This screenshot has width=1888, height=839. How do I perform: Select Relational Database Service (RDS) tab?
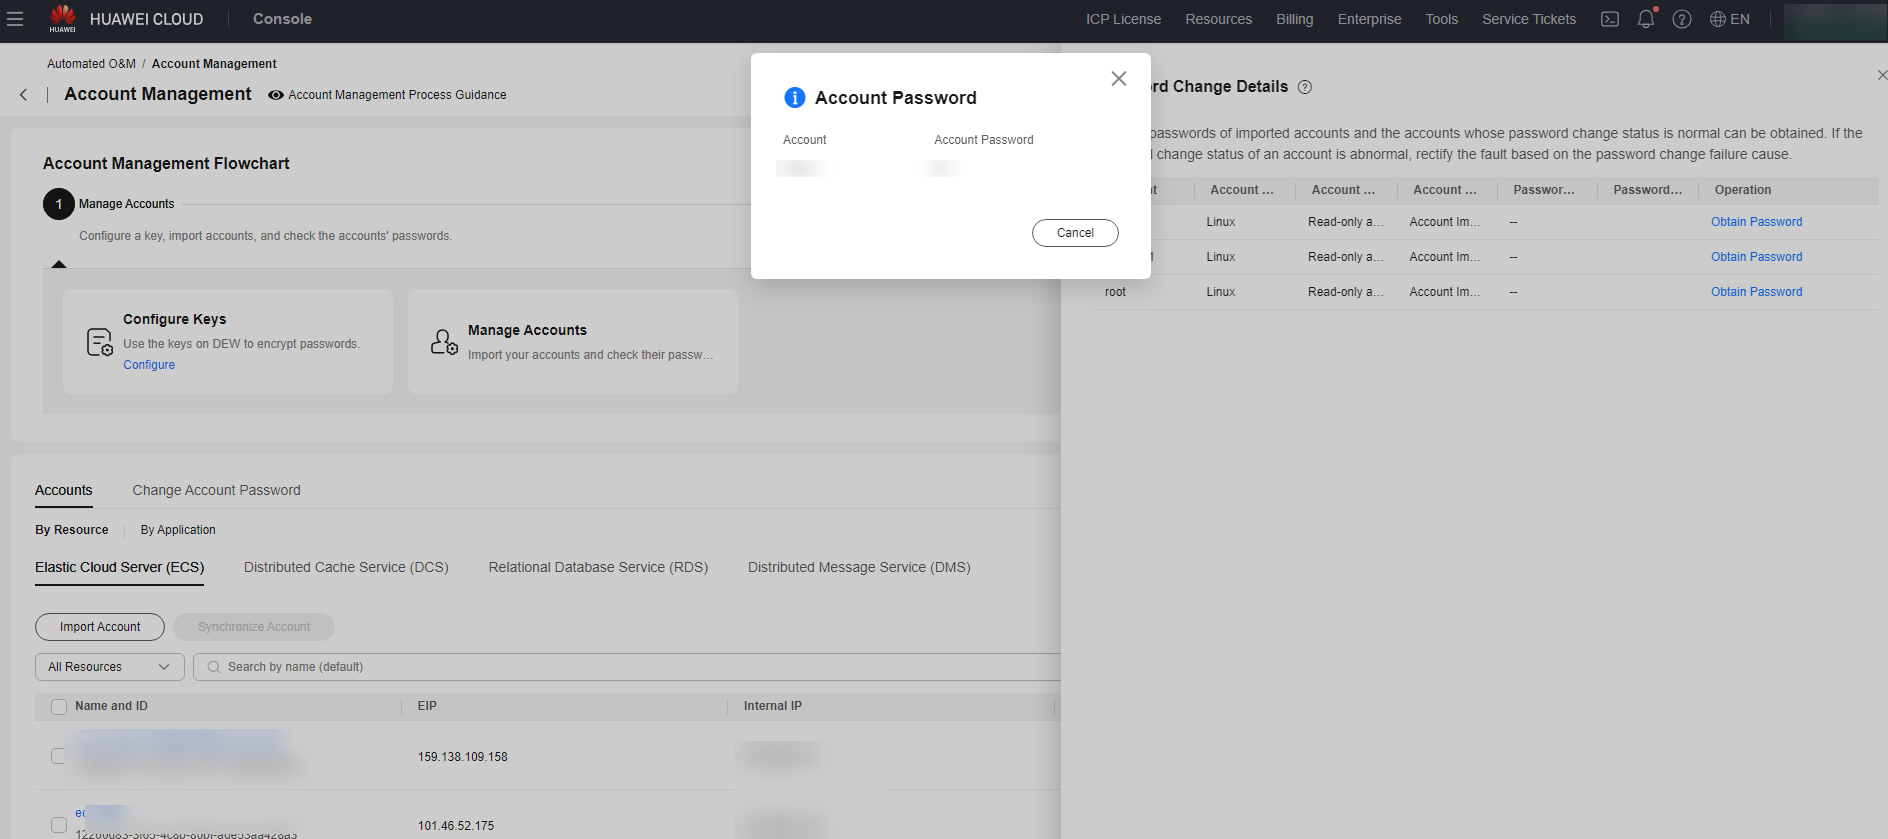tap(598, 567)
